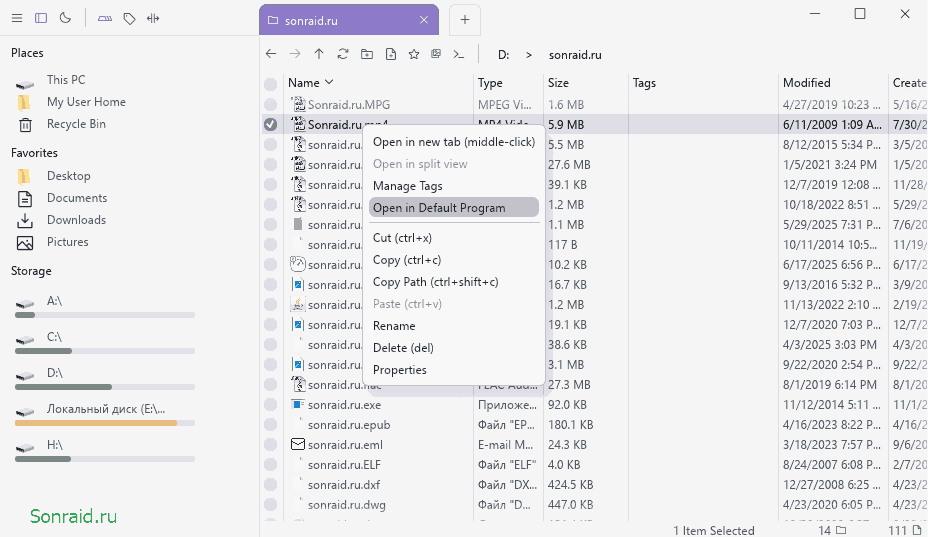Choose Open in new tab (middle-click)
The height and width of the screenshot is (537, 928).
click(x=453, y=142)
